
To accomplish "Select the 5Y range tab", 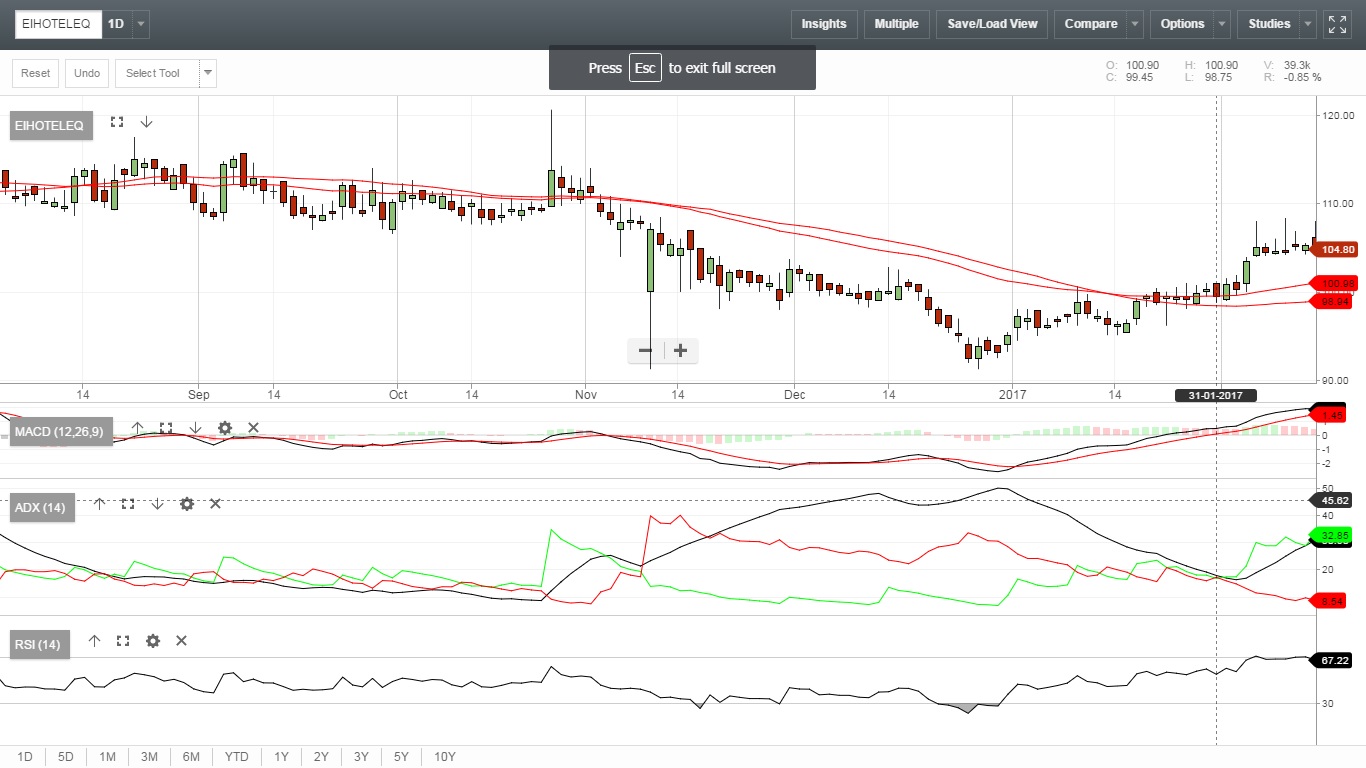I will 401,757.
